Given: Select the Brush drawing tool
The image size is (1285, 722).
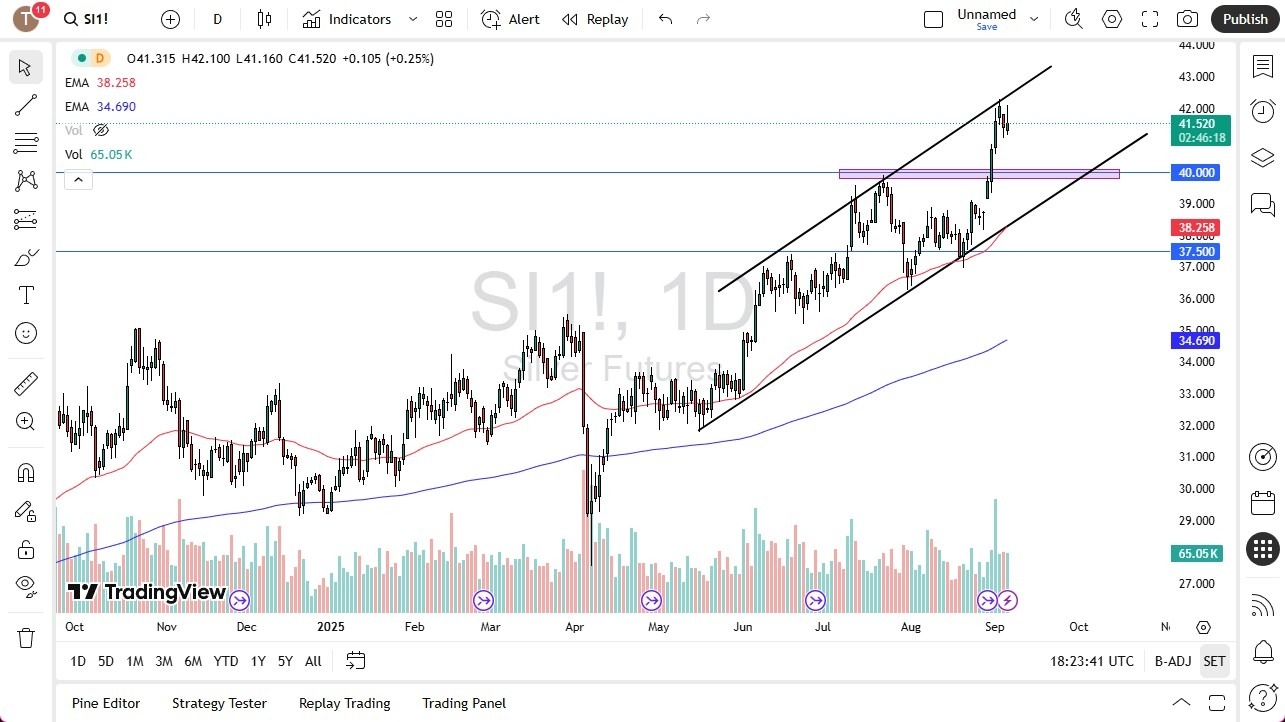Looking at the screenshot, I should pyautogui.click(x=25, y=257).
